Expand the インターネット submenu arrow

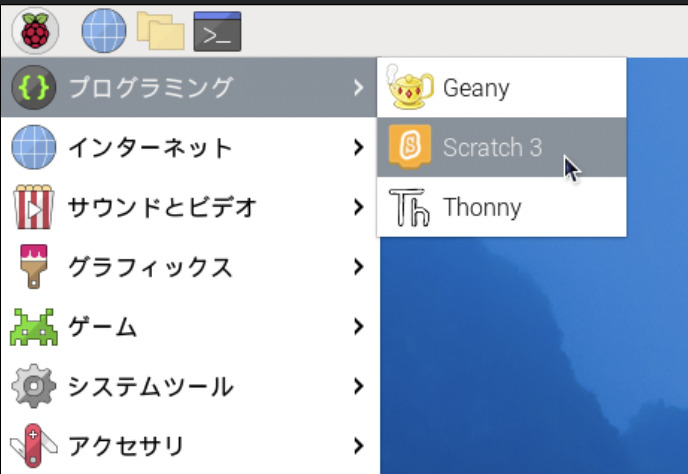(x=358, y=148)
